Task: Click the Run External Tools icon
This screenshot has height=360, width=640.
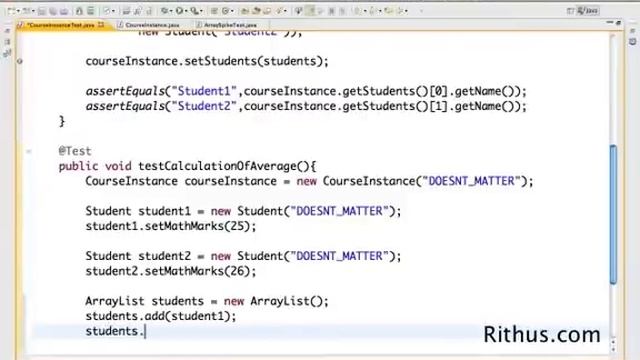Action: click(195, 11)
